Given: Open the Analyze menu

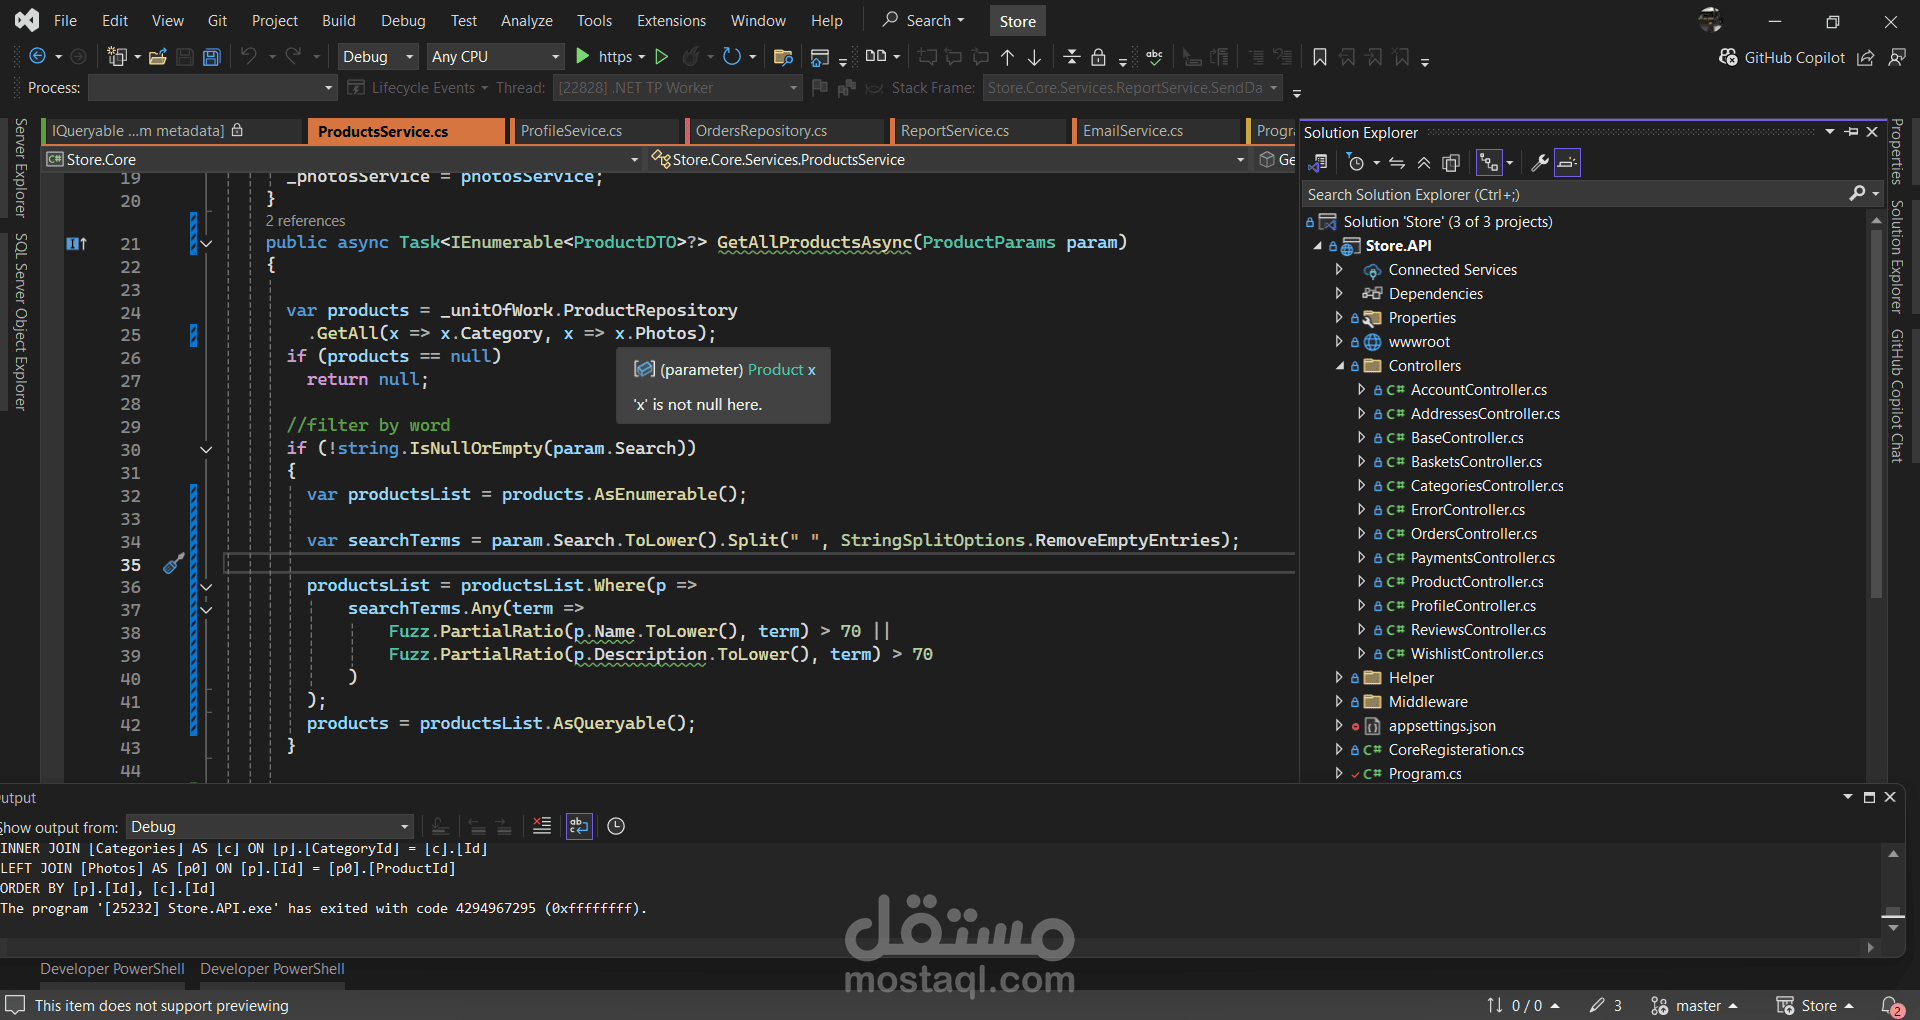Looking at the screenshot, I should (x=527, y=21).
